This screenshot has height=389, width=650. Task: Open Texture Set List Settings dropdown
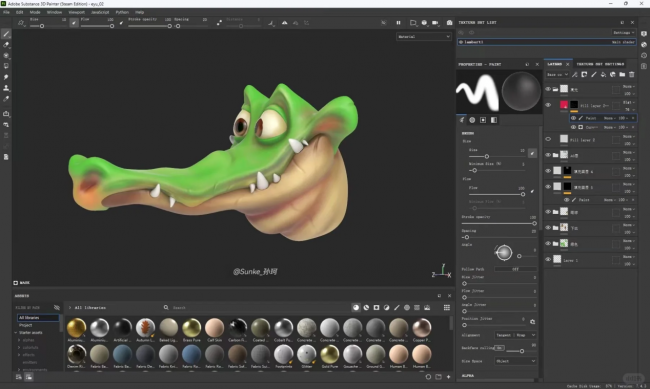623,32
